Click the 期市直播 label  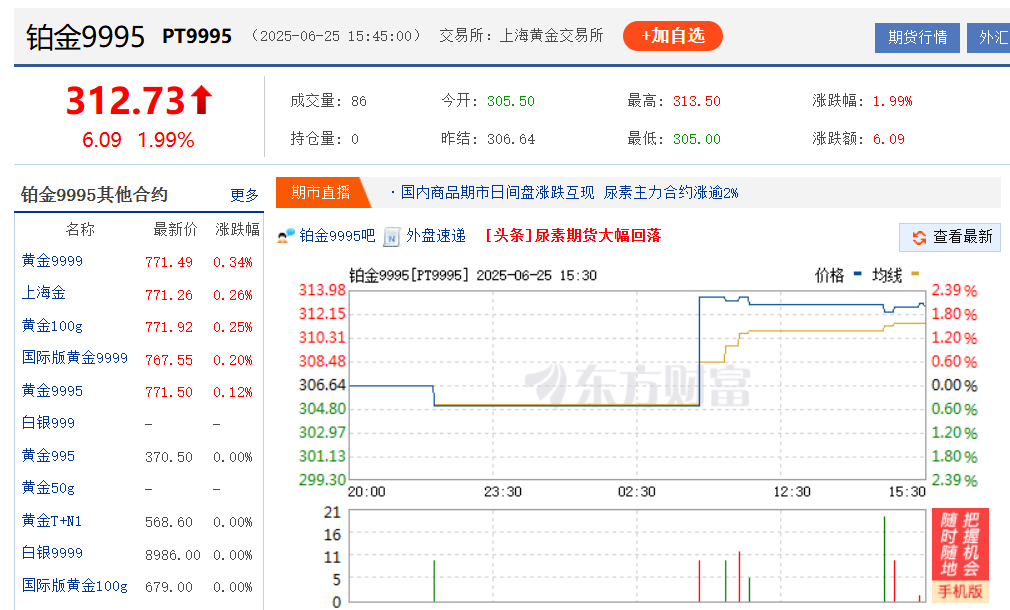[320, 192]
